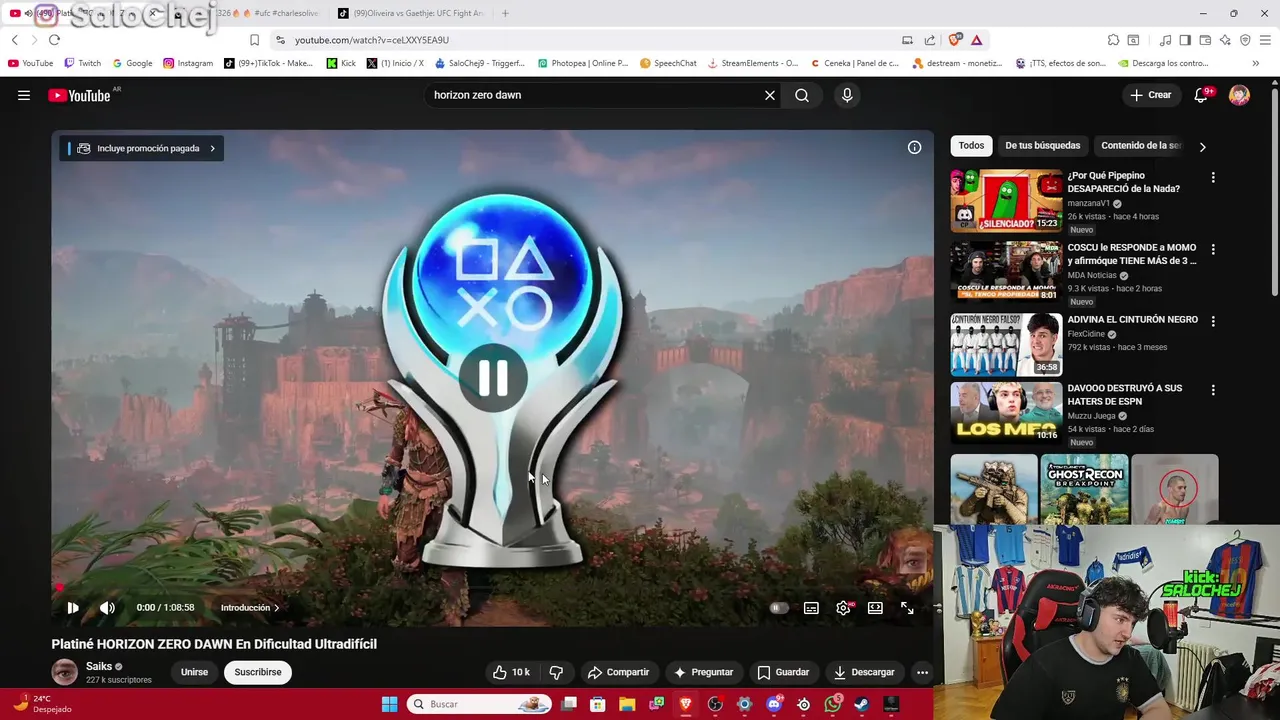Resume video with the center play overlay
Viewport: 1280px width, 720px height.
click(493, 378)
